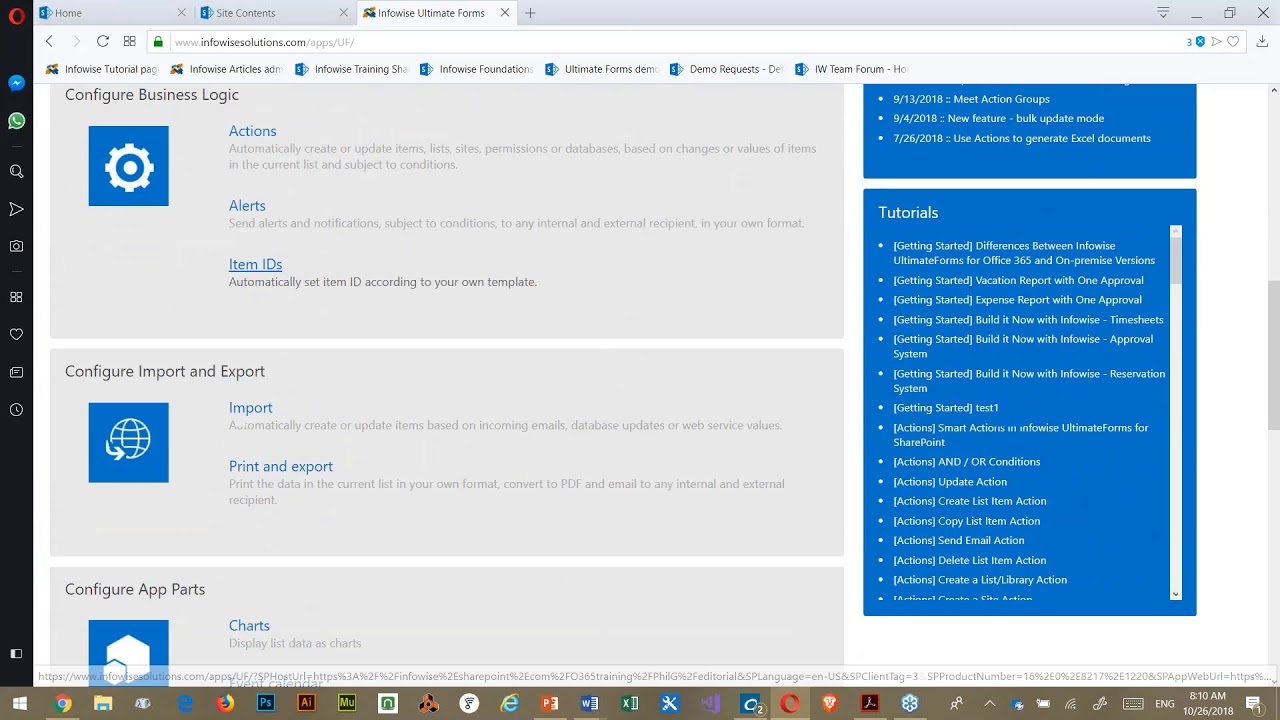Screen dimensions: 1280x720
Task: Click the Actions gear tile icon
Action: (128, 166)
